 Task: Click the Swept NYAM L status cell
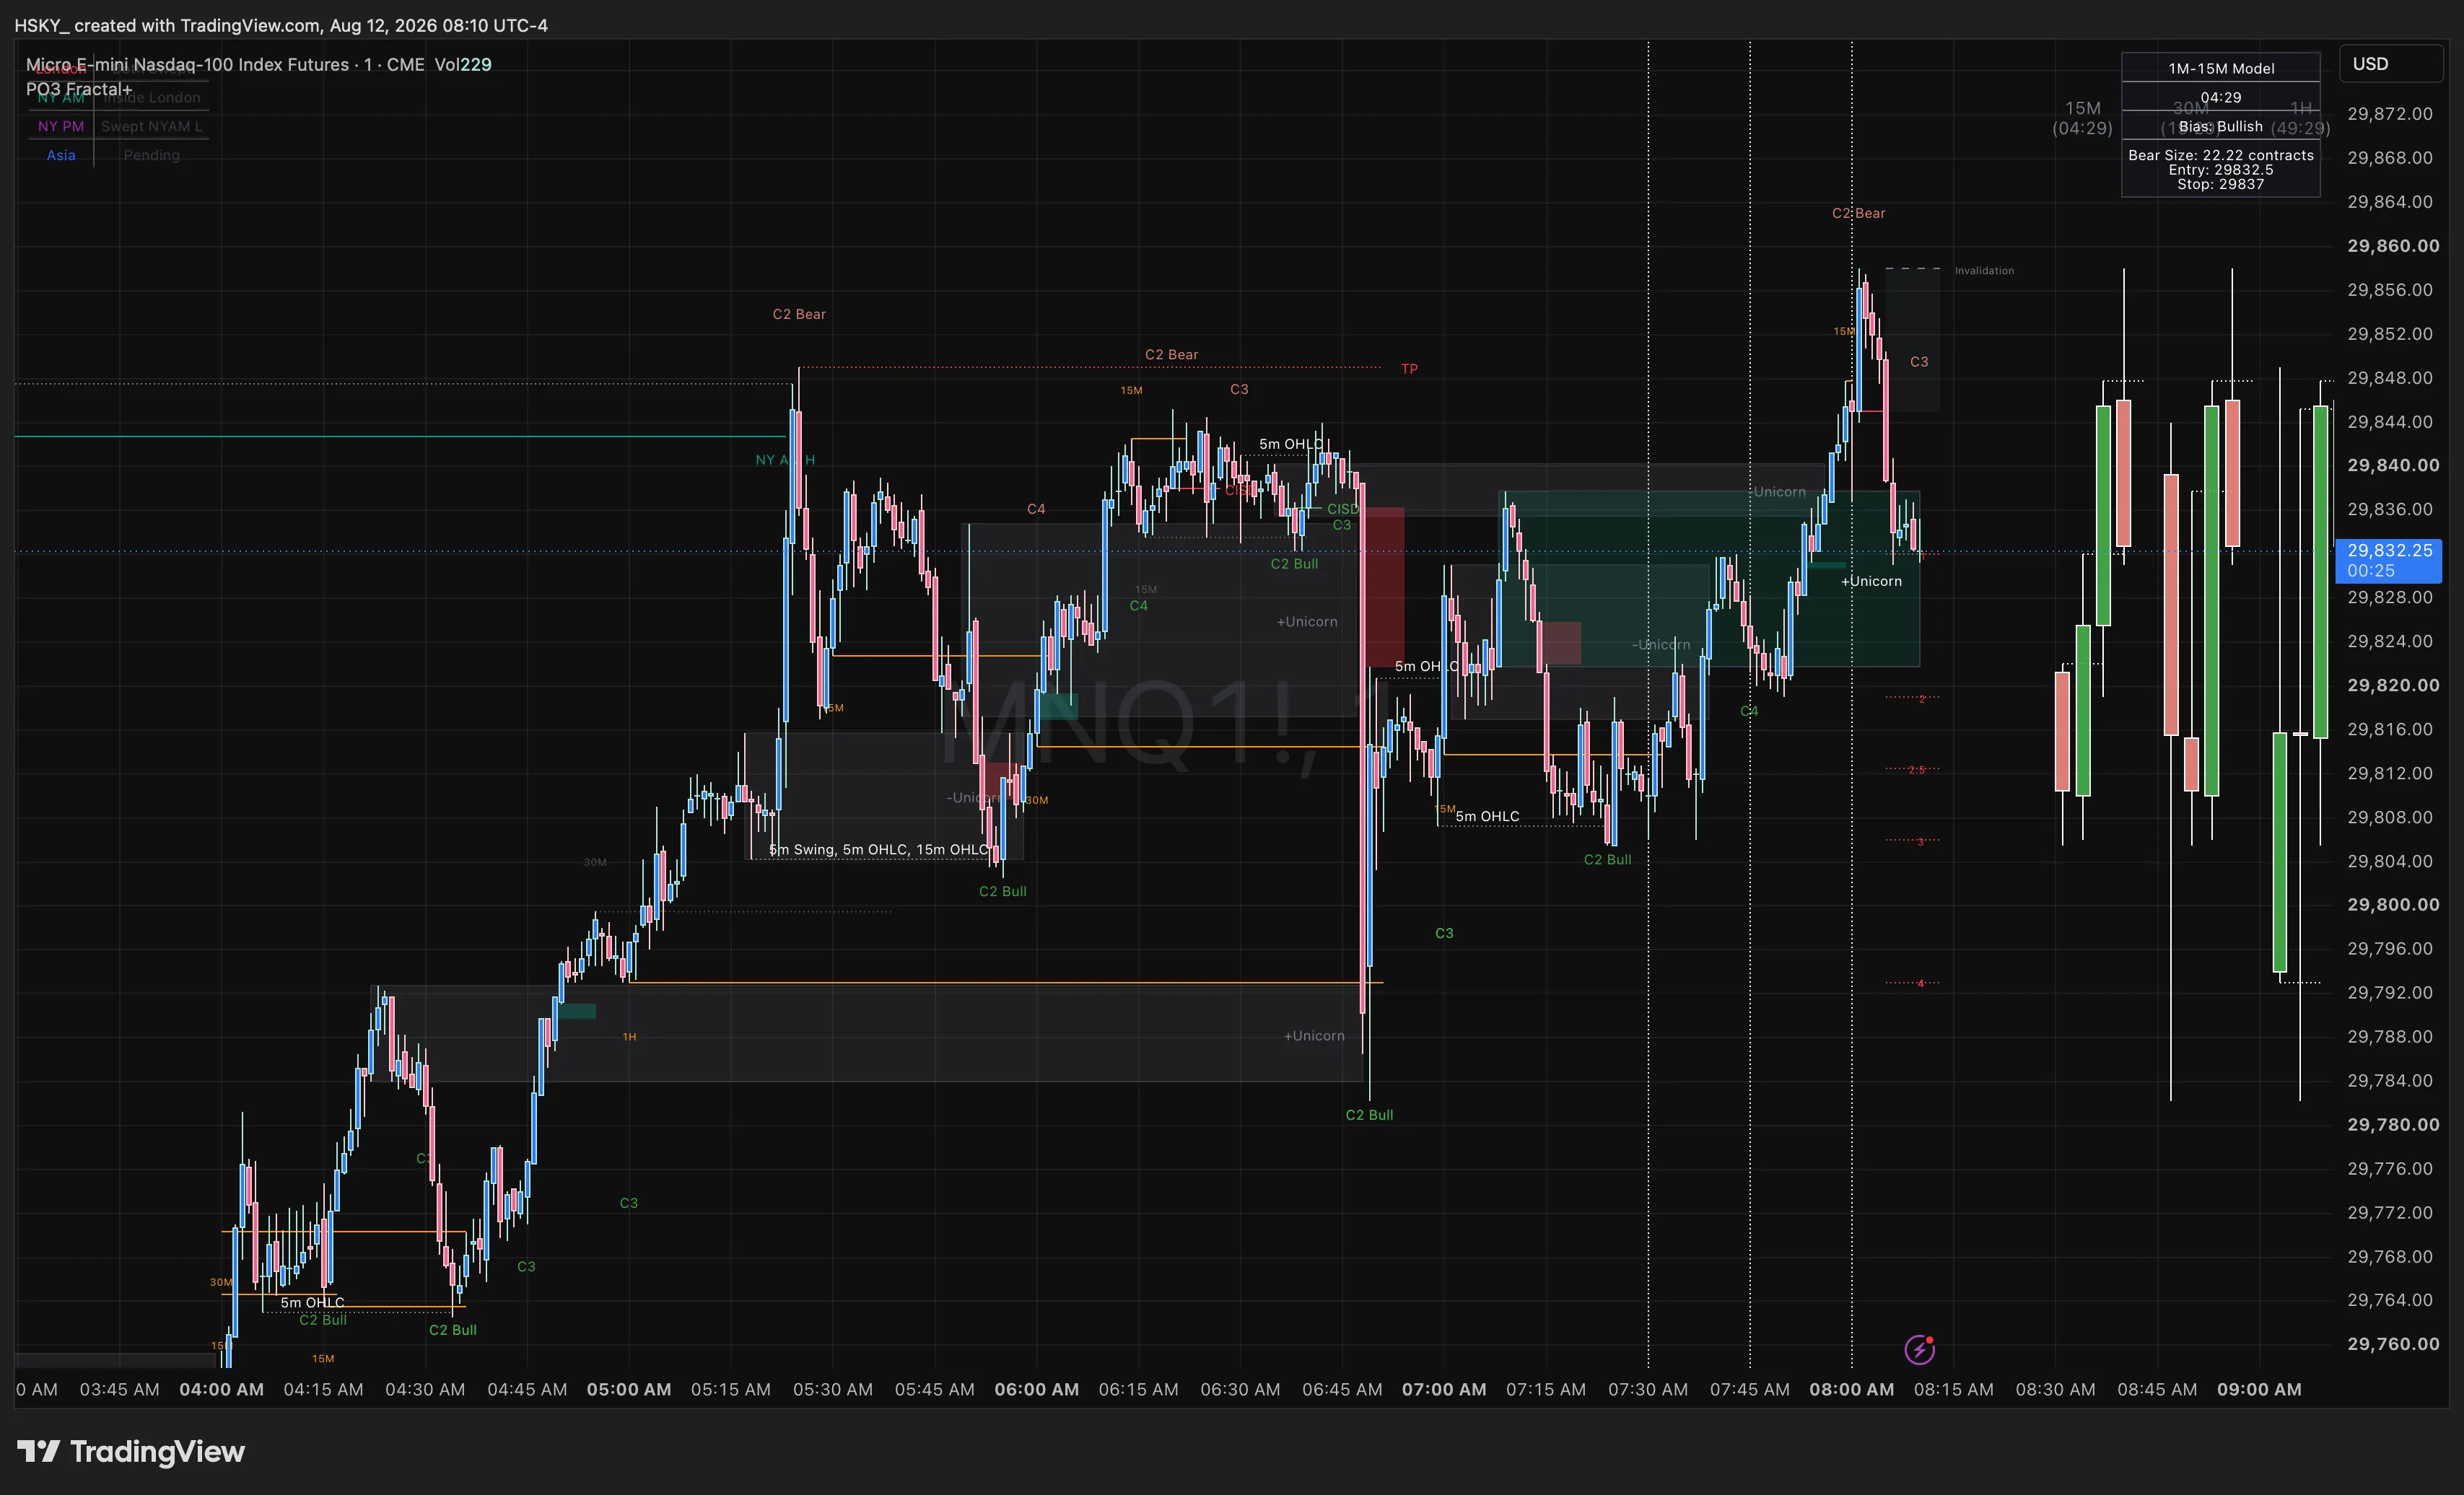pos(152,126)
